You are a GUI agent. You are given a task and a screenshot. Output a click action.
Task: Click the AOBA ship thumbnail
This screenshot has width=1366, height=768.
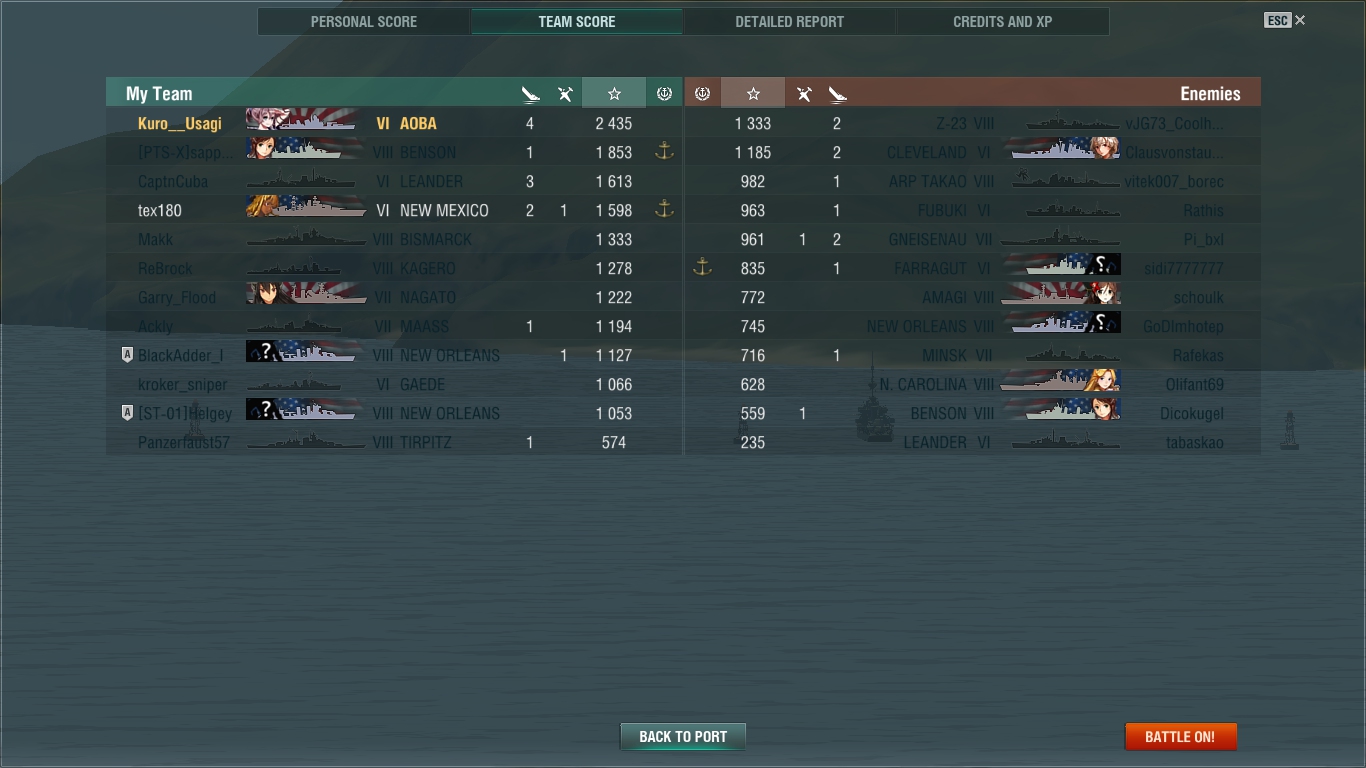[302, 120]
